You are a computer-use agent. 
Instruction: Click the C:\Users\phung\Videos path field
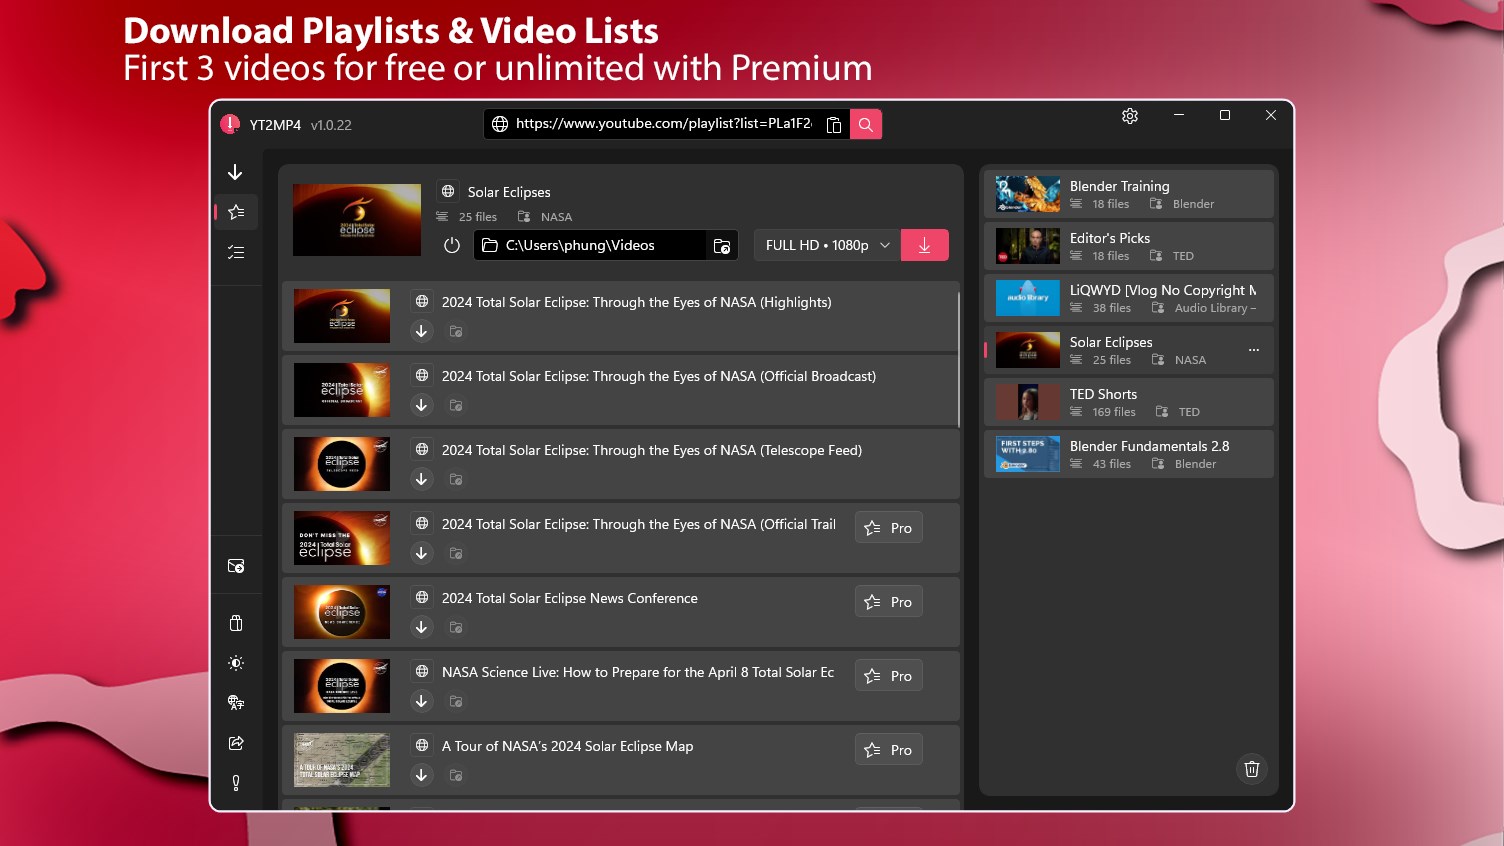coord(590,245)
